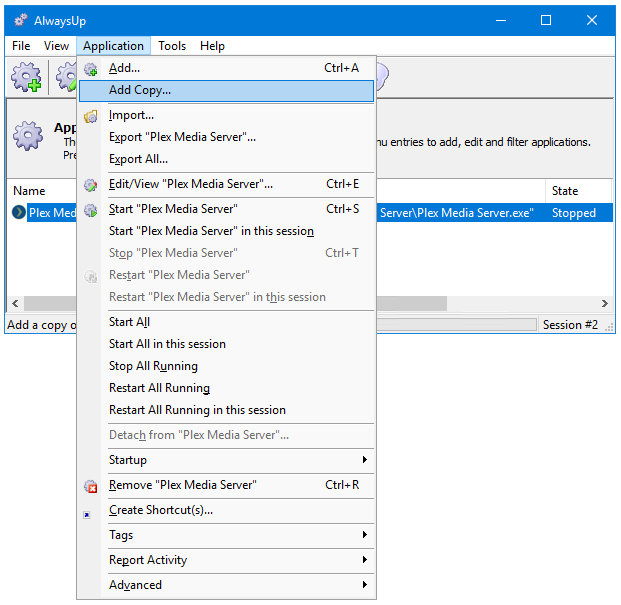
Task: Click the Edit/View gear icon in menu
Action: (x=91, y=185)
